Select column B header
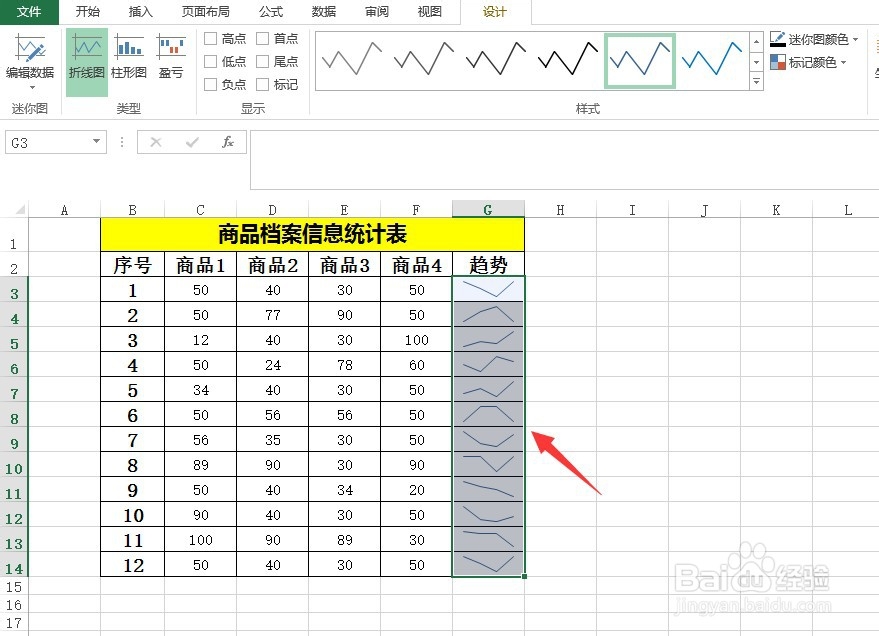The height and width of the screenshot is (636, 879). click(132, 210)
